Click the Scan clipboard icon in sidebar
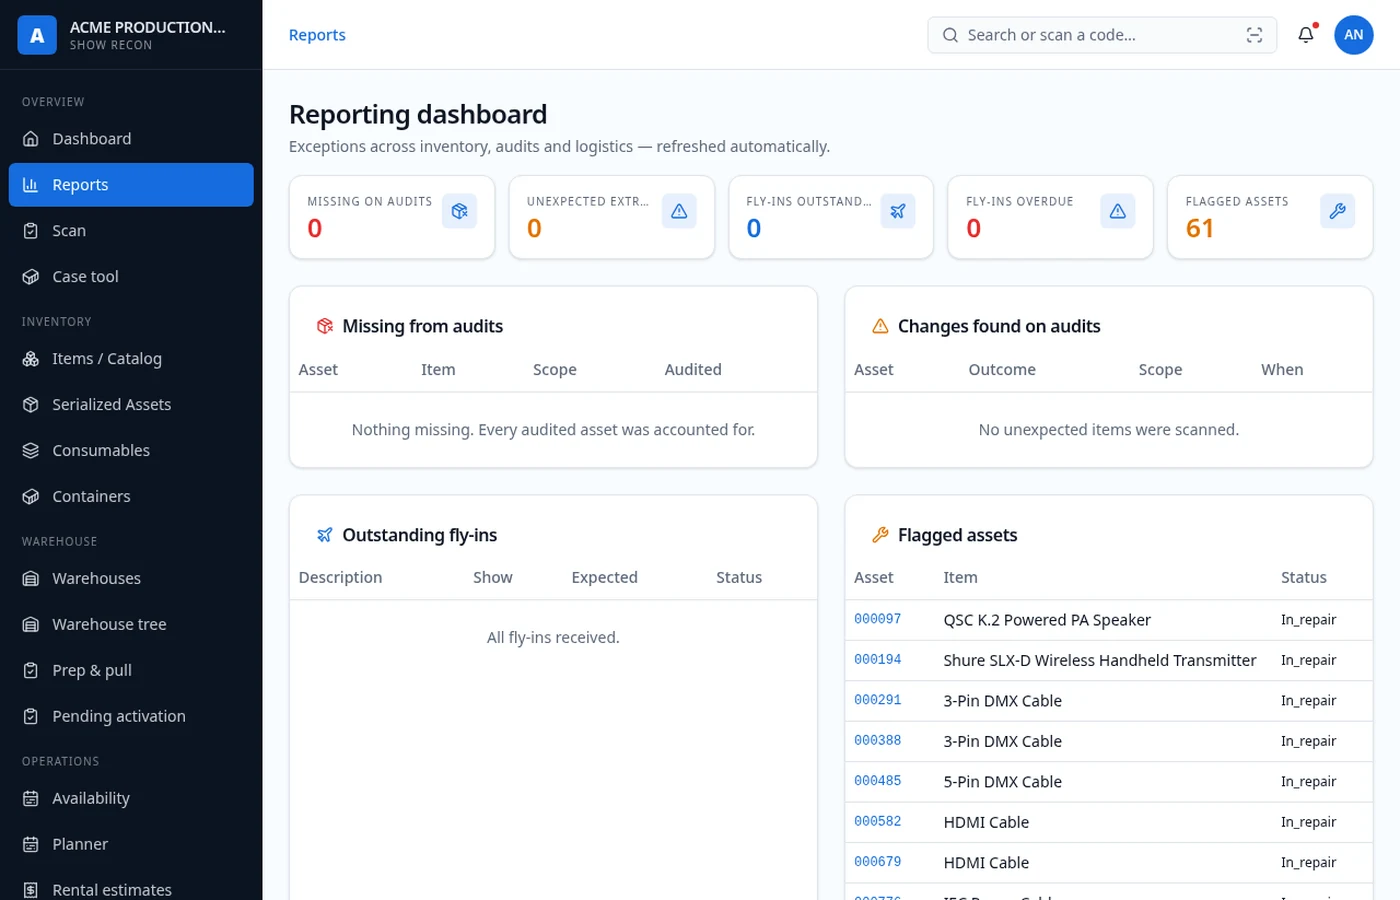This screenshot has width=1400, height=900. (x=31, y=231)
